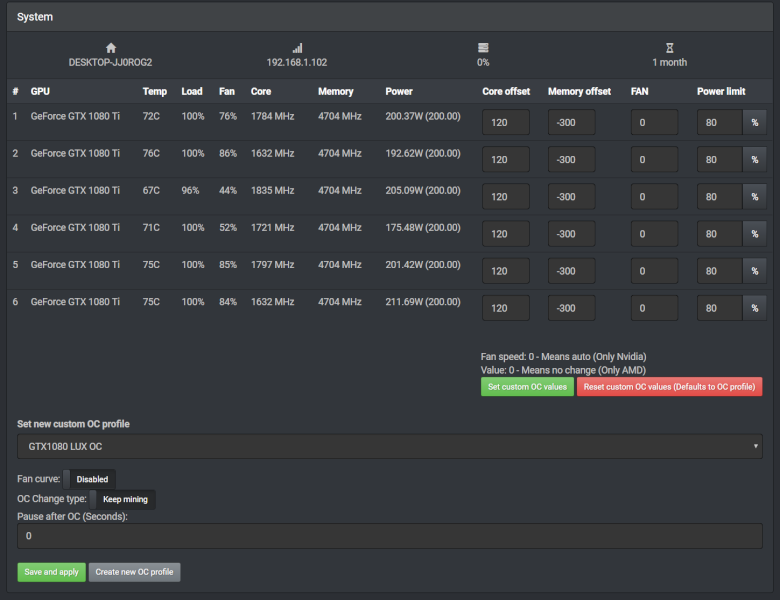Click the 175.48W (200.00) power value

pyautogui.click(x=423, y=227)
